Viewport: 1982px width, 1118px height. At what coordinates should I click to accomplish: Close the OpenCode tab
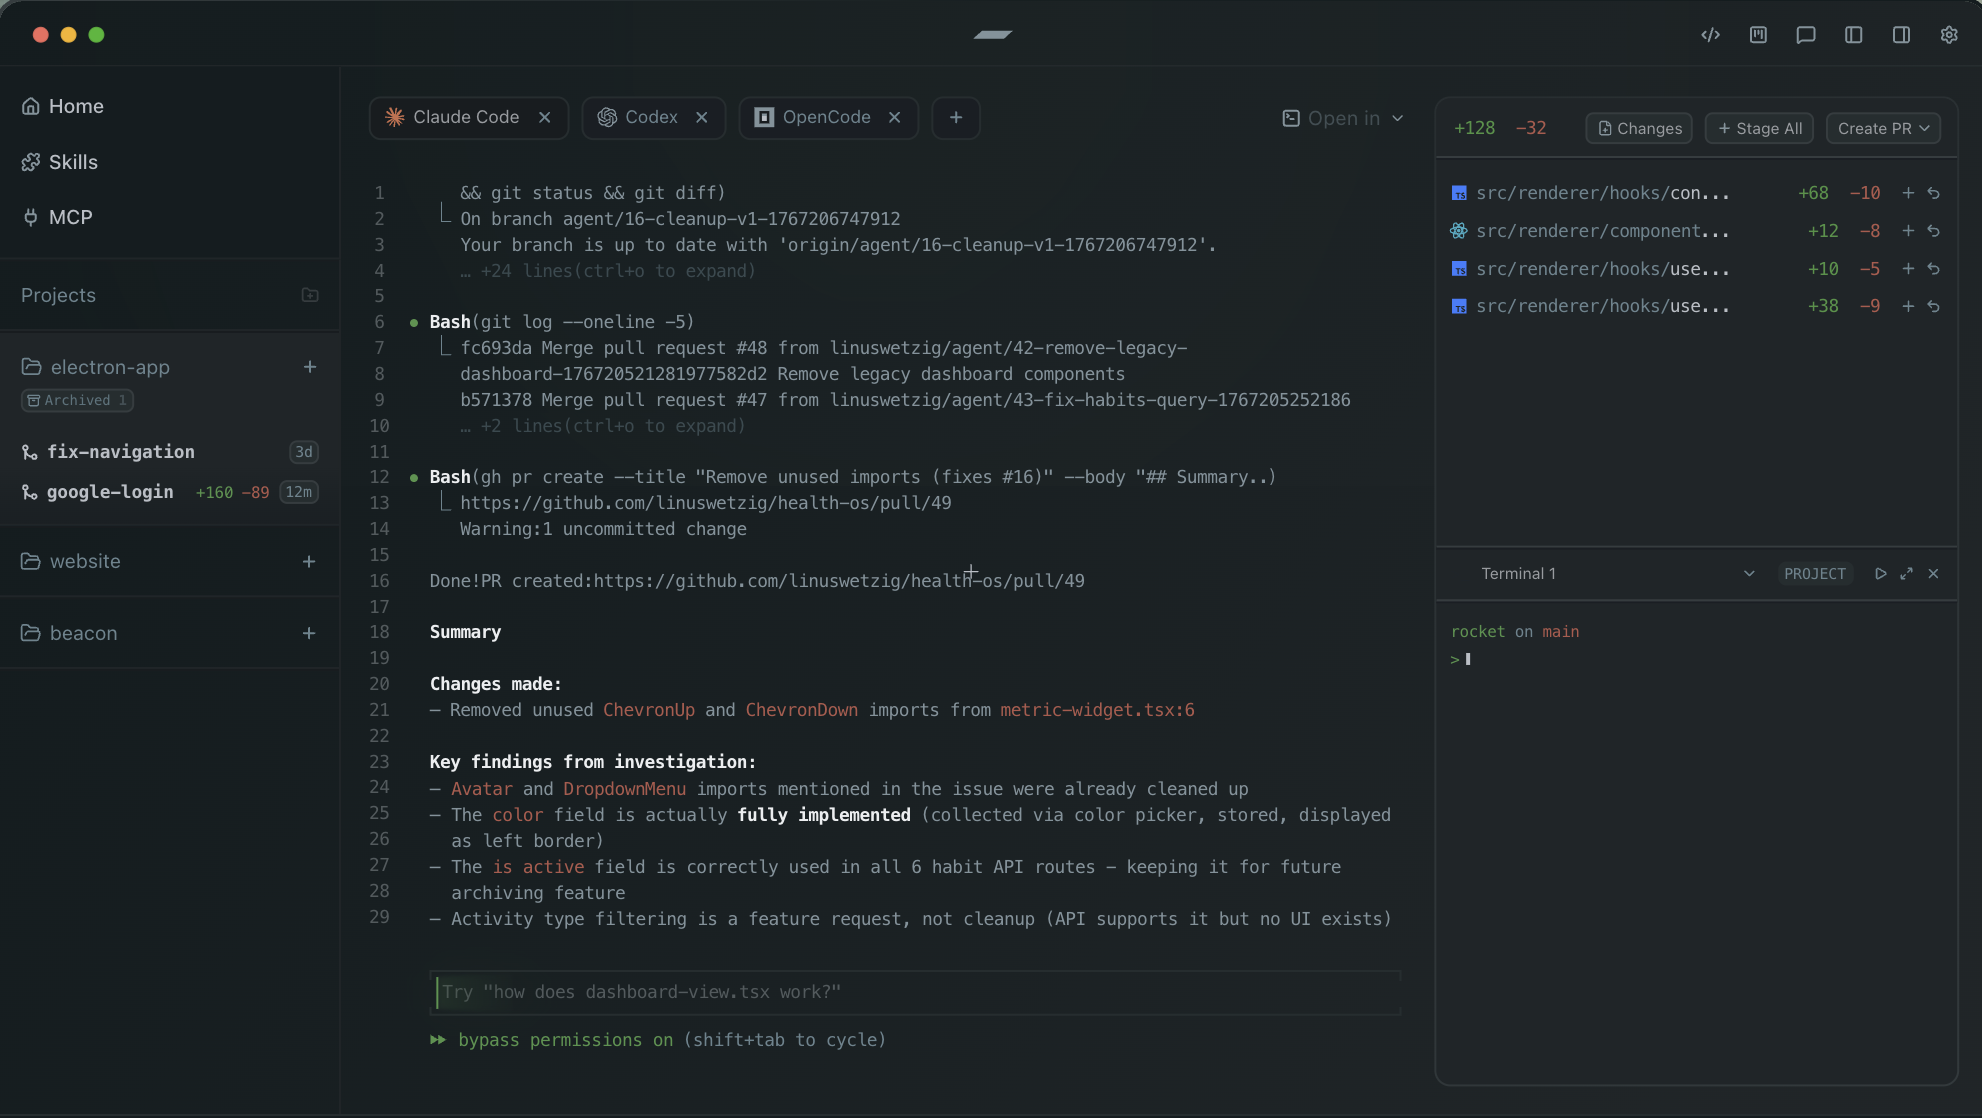895,117
